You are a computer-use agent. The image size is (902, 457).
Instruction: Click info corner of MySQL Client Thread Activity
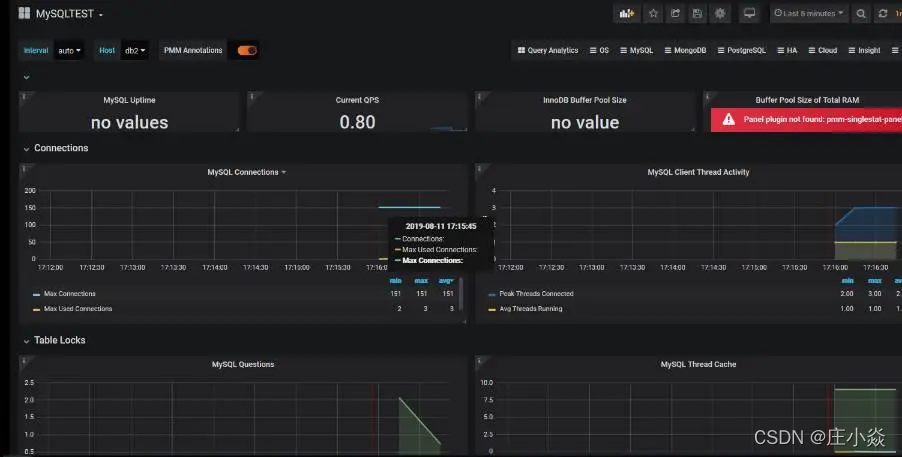(479, 168)
